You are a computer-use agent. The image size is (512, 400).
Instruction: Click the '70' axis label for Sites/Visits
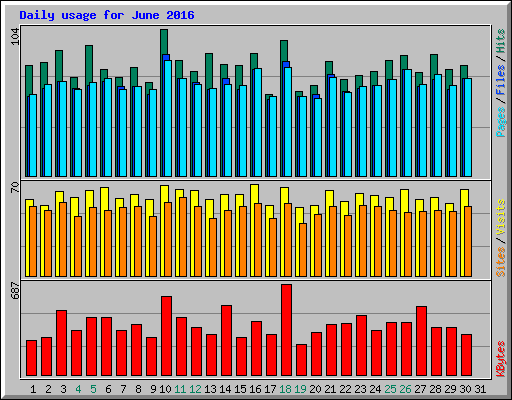[15, 187]
